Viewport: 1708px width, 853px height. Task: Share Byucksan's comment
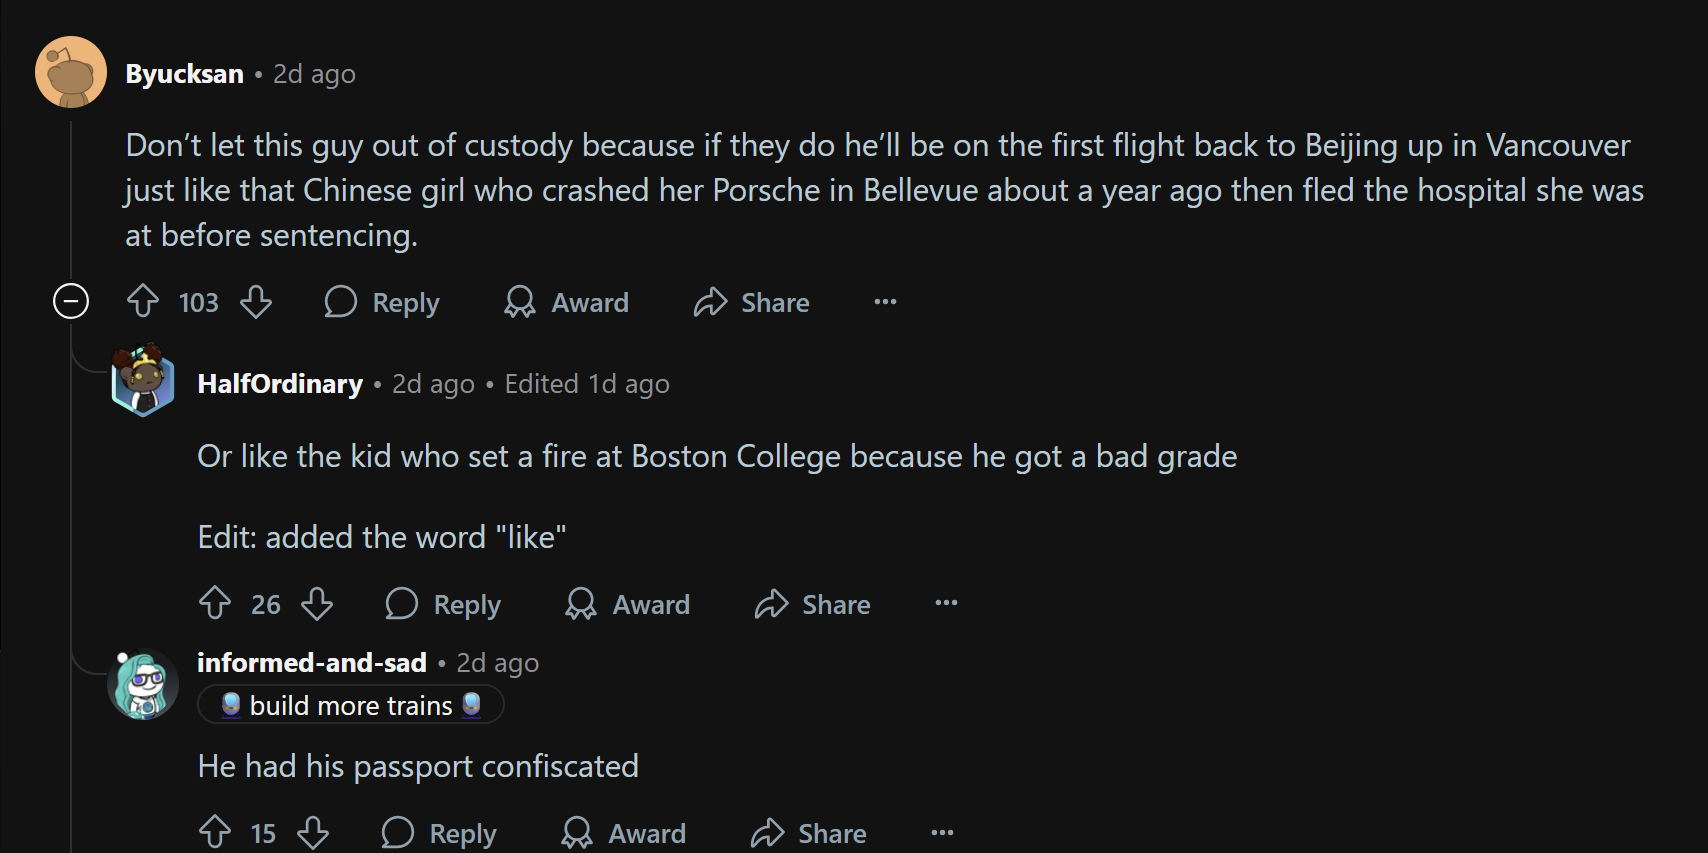(x=752, y=302)
